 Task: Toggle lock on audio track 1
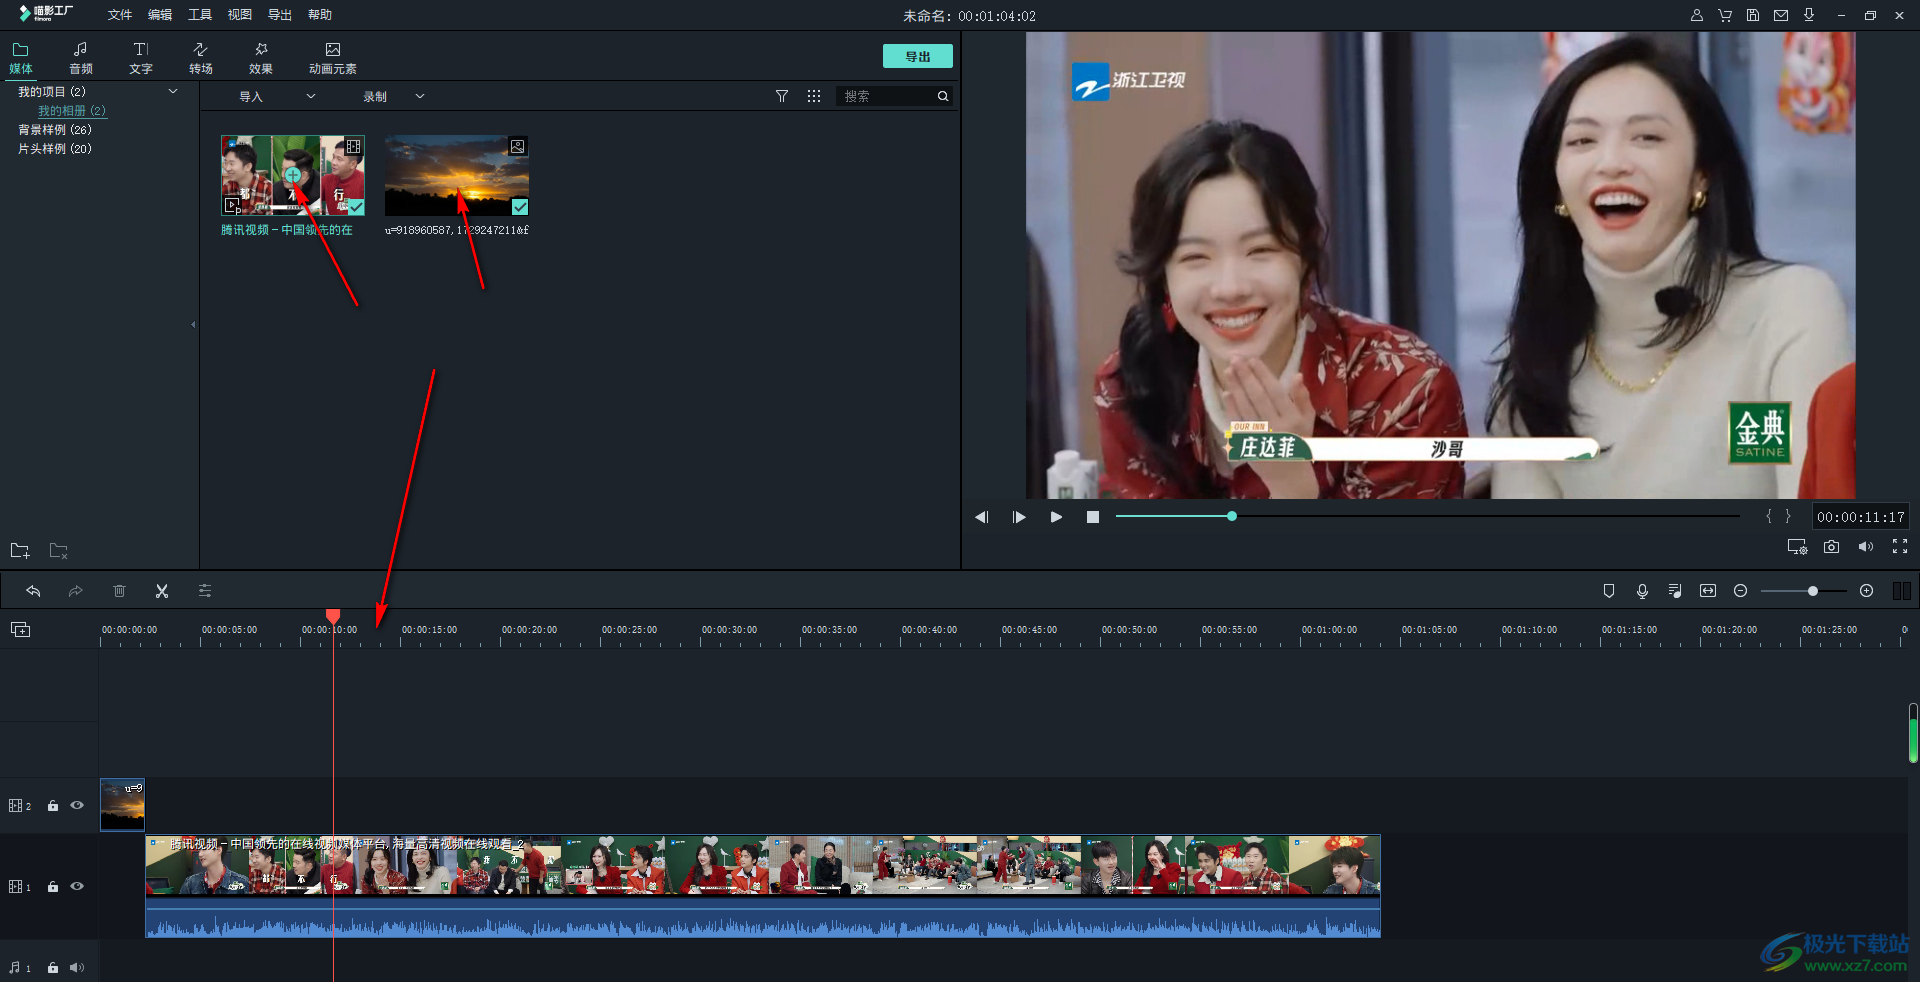click(x=53, y=968)
